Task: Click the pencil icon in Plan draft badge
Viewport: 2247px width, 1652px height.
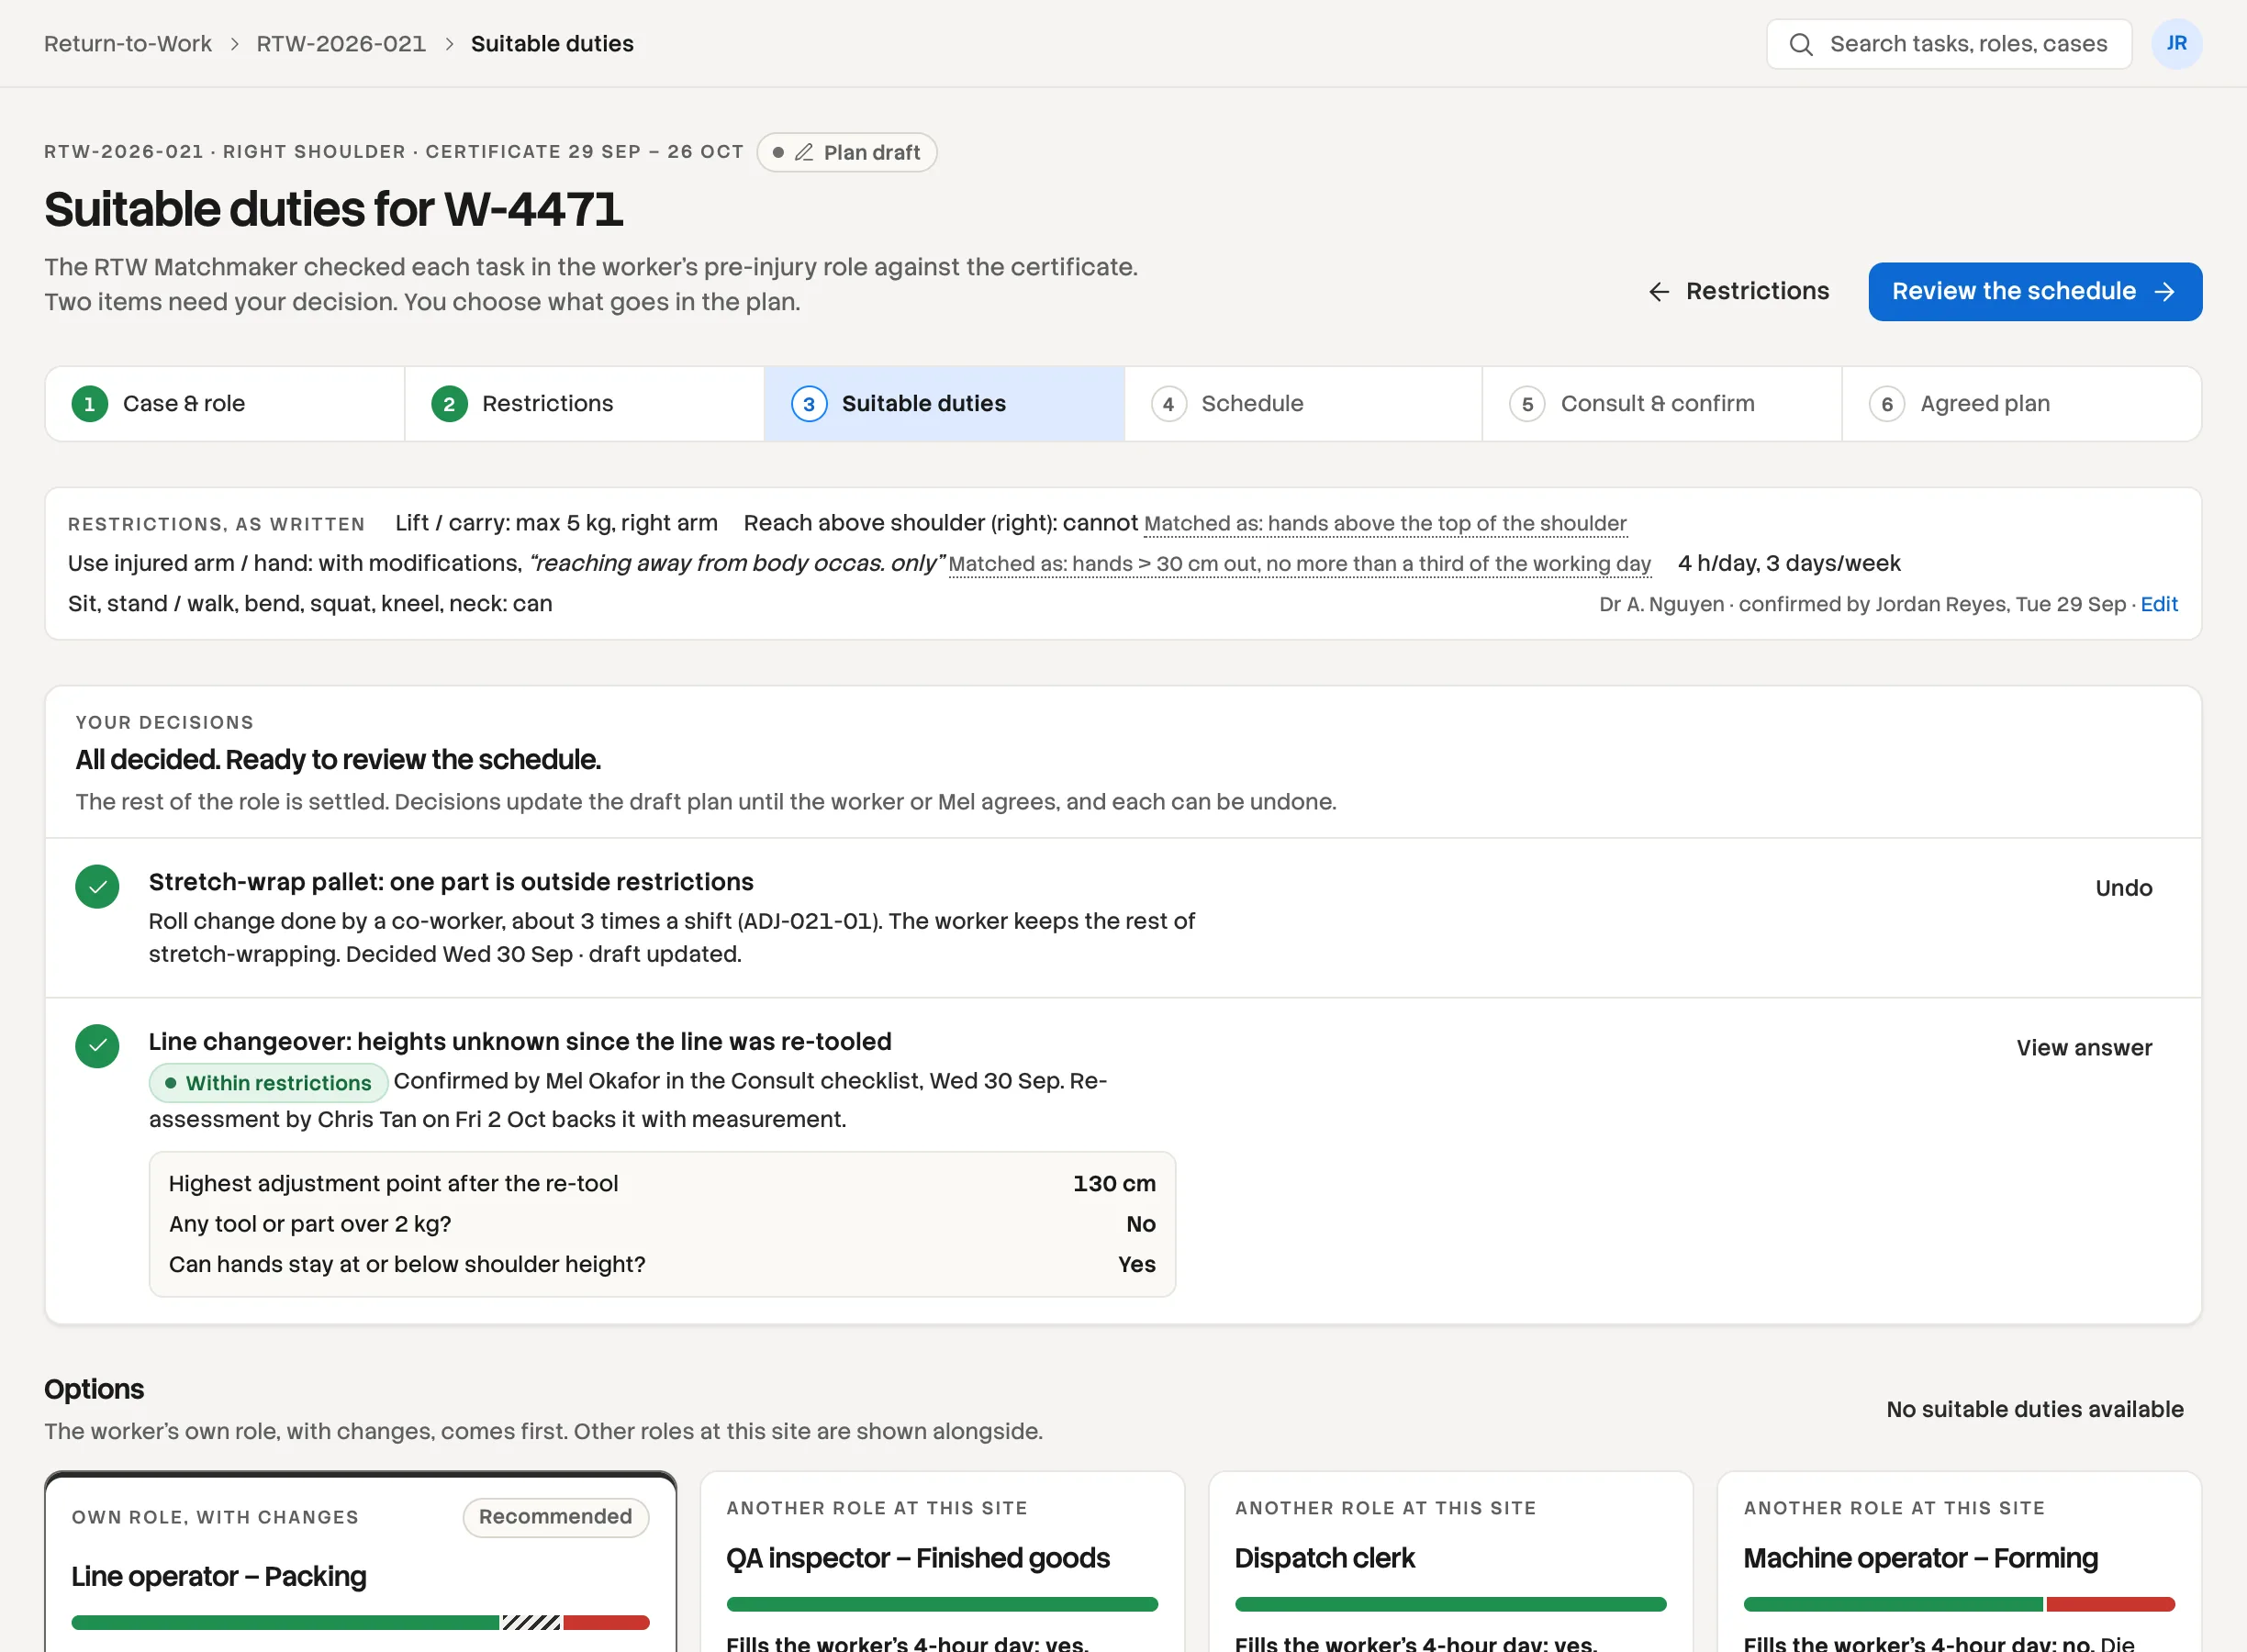Action: coord(804,152)
